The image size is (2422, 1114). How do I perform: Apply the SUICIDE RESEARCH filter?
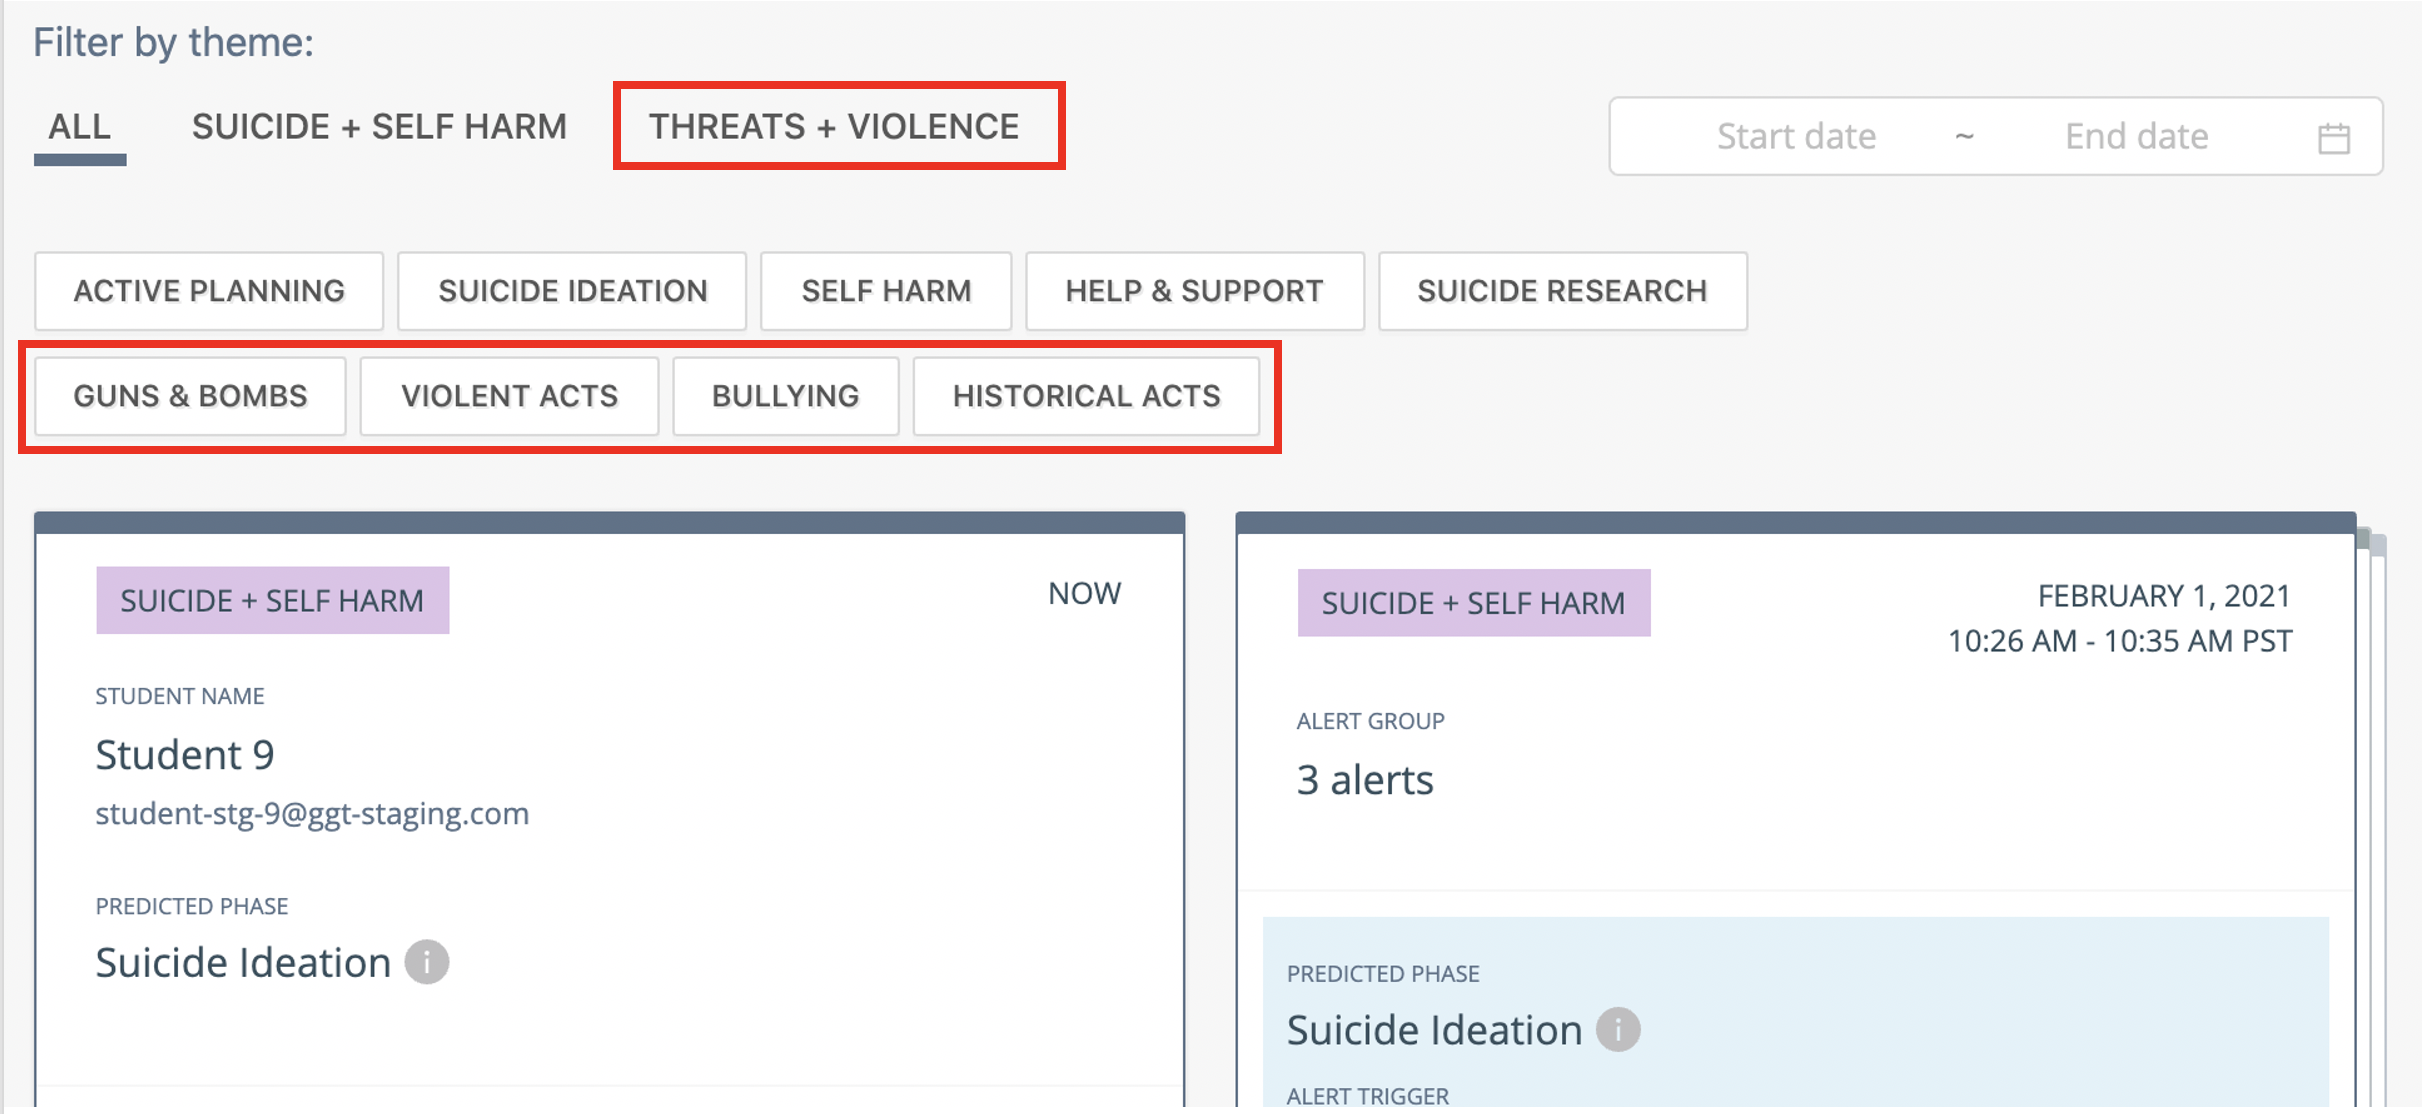coord(1563,291)
